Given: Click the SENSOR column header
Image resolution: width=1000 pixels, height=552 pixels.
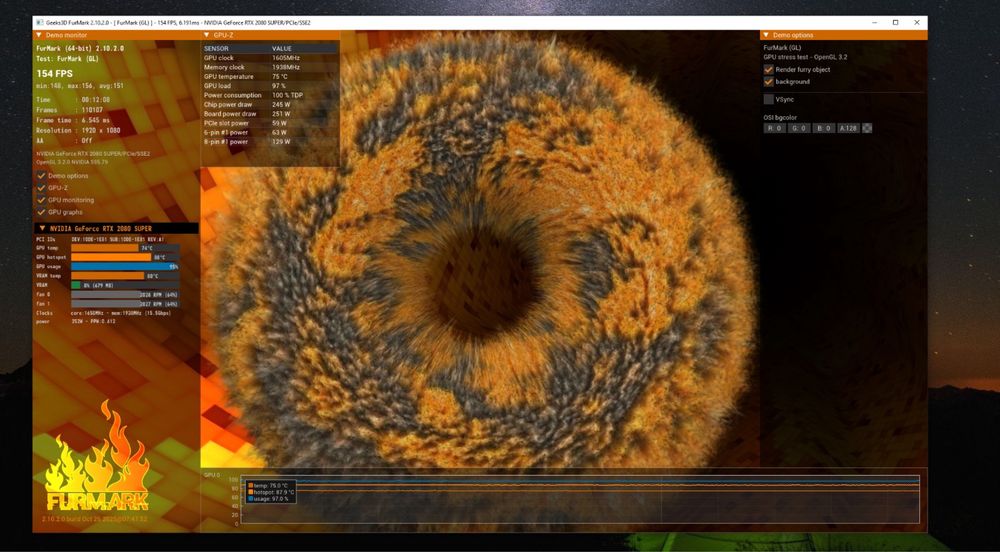Looking at the screenshot, I should click(x=216, y=48).
